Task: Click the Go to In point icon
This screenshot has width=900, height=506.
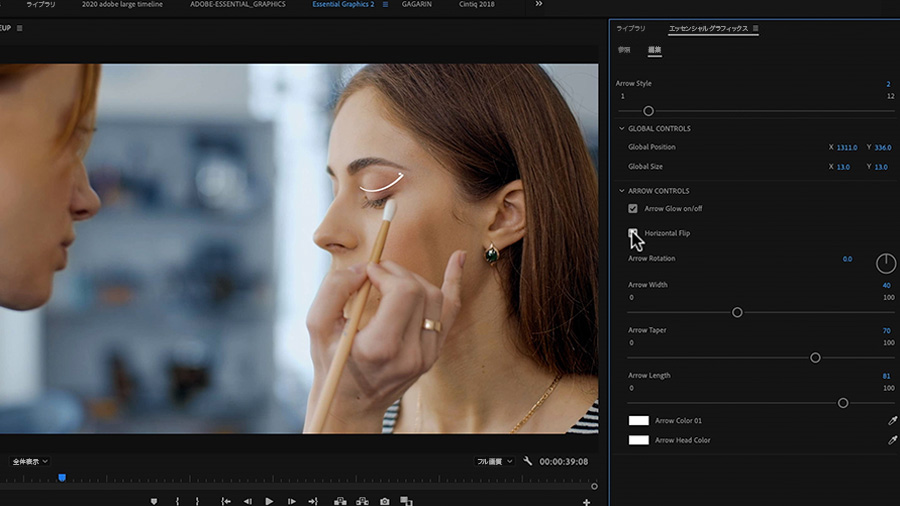Action: click(x=226, y=501)
